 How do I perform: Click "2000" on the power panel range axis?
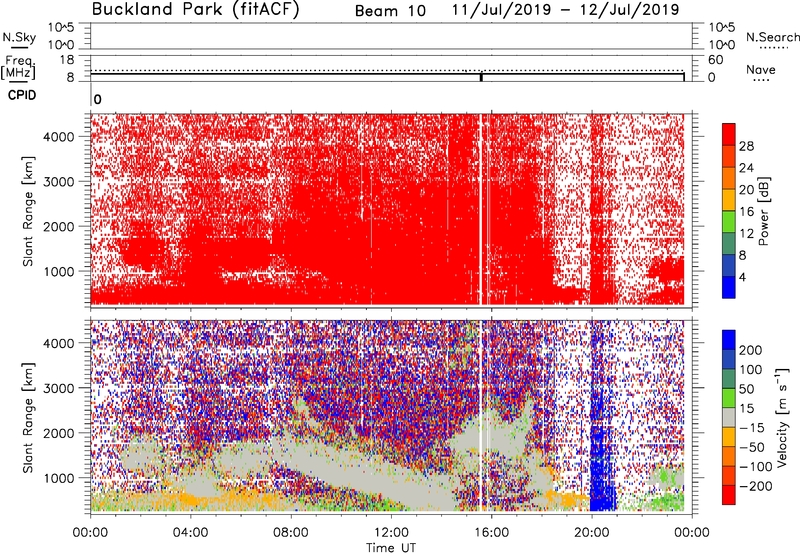point(59,226)
